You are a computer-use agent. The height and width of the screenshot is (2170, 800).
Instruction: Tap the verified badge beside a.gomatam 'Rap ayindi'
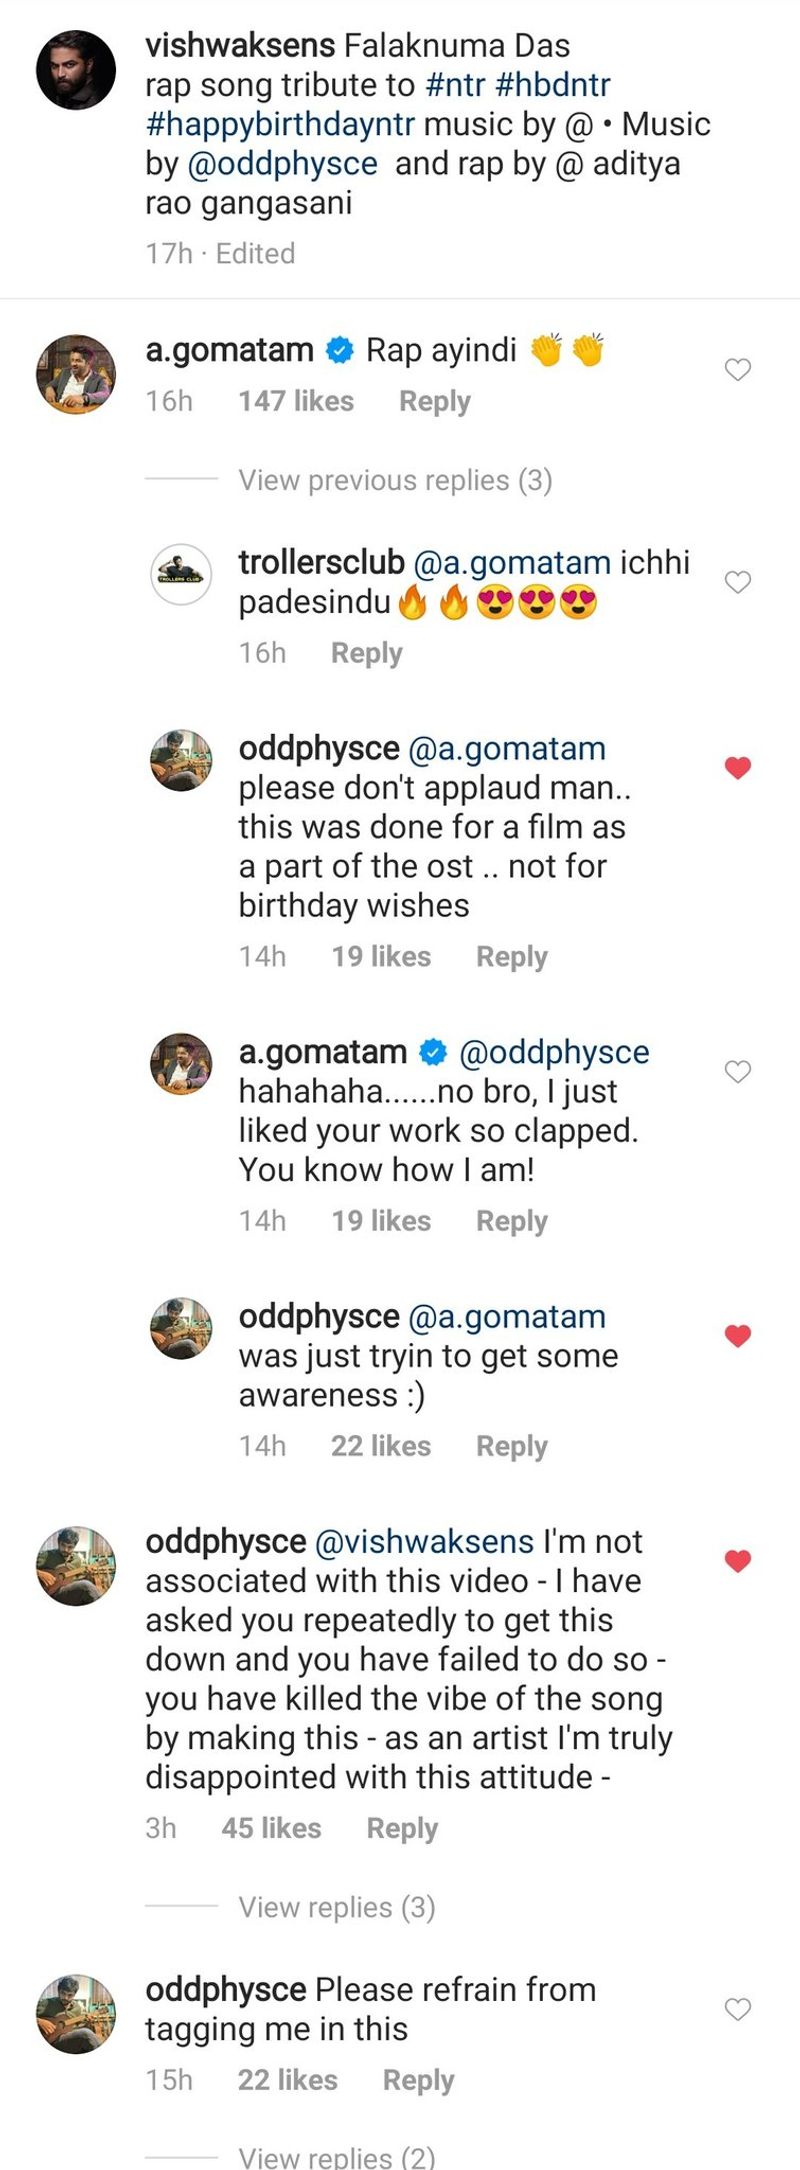(340, 350)
